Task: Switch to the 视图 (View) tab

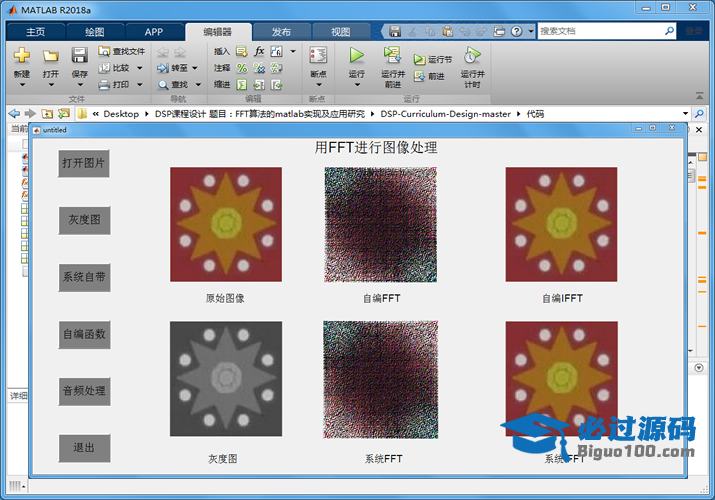Action: [341, 32]
